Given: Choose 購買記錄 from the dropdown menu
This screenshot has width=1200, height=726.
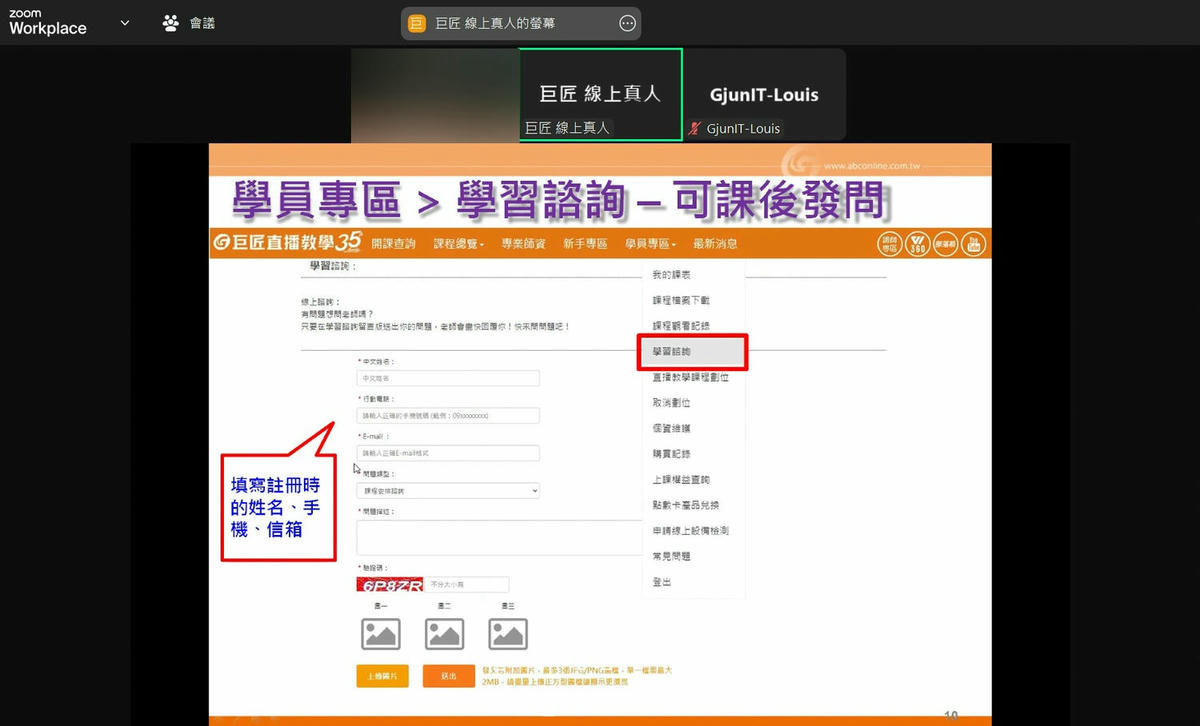Looking at the screenshot, I should [x=671, y=454].
